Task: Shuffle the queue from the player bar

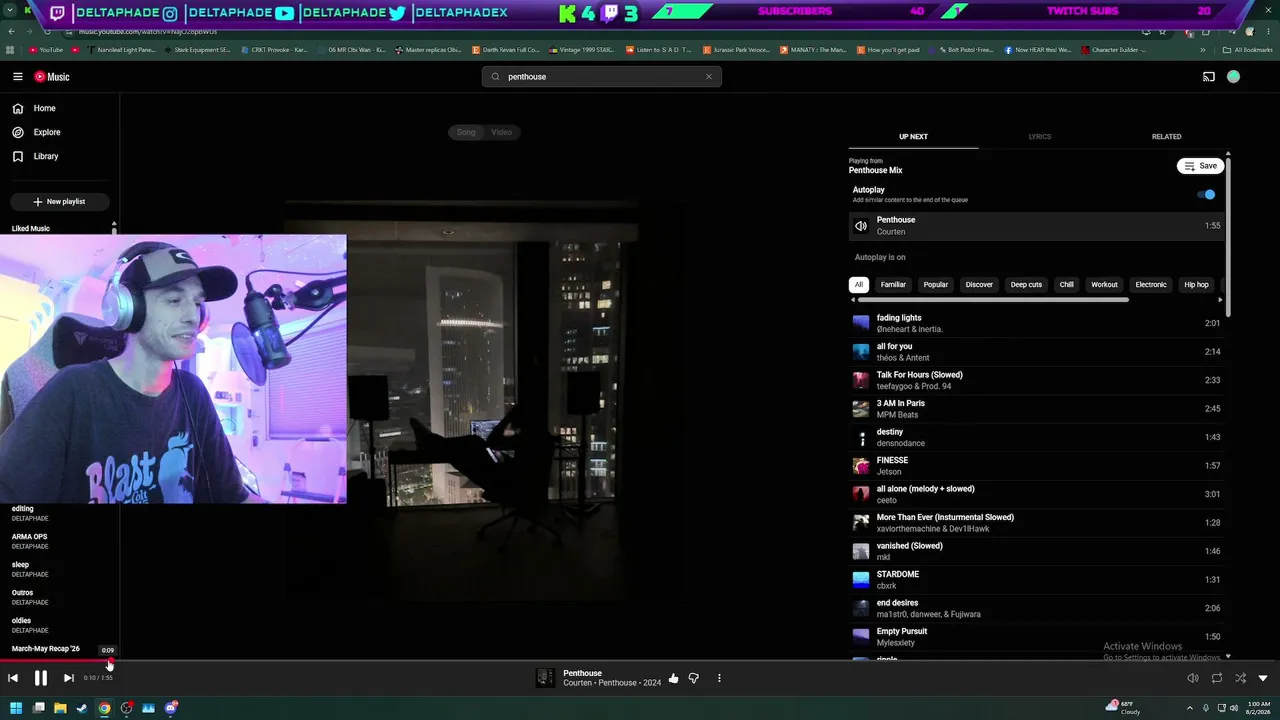Action: coord(1240,678)
